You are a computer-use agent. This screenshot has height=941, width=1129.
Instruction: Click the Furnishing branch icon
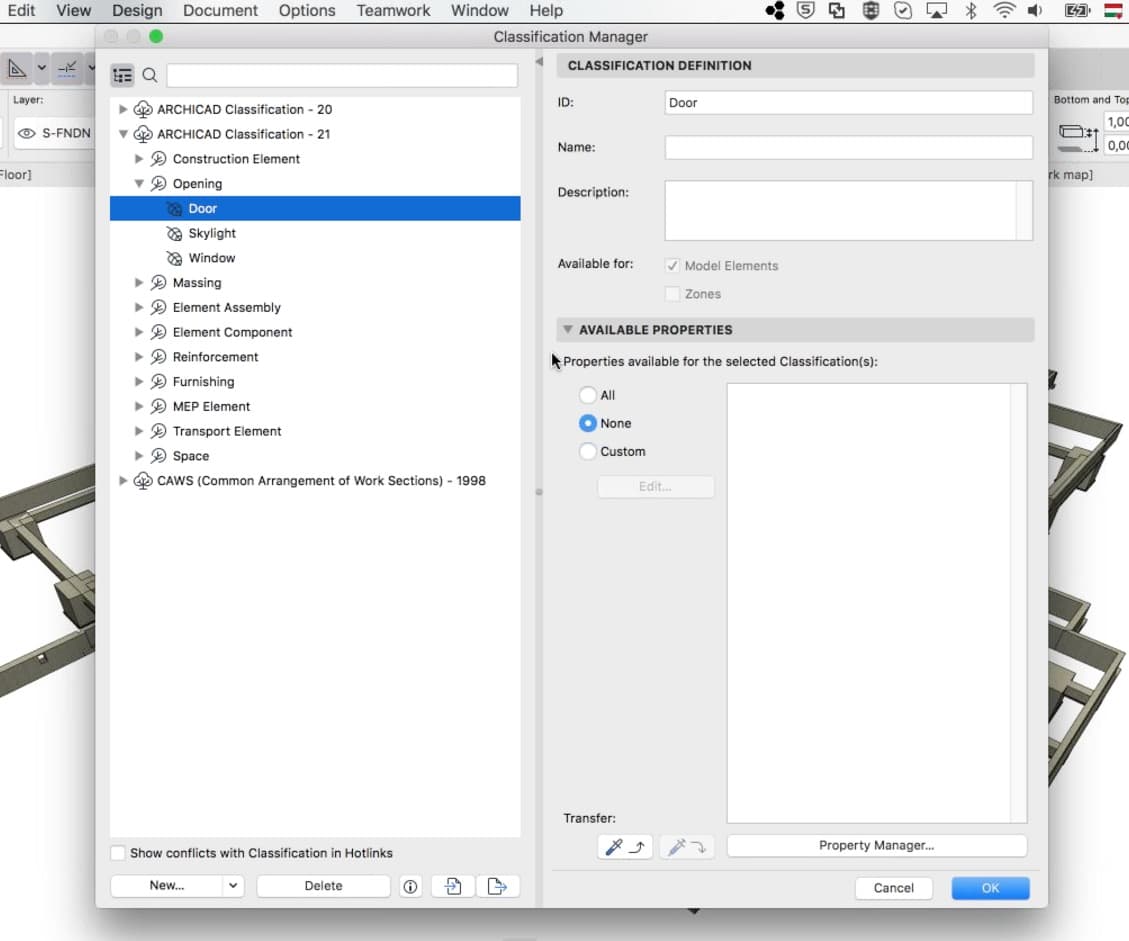158,382
